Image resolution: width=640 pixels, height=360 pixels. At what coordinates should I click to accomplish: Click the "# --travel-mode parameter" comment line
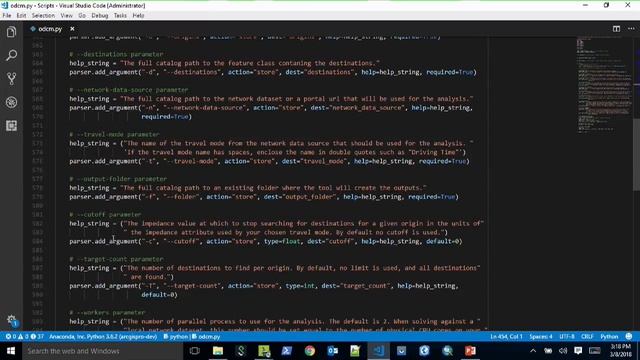114,134
